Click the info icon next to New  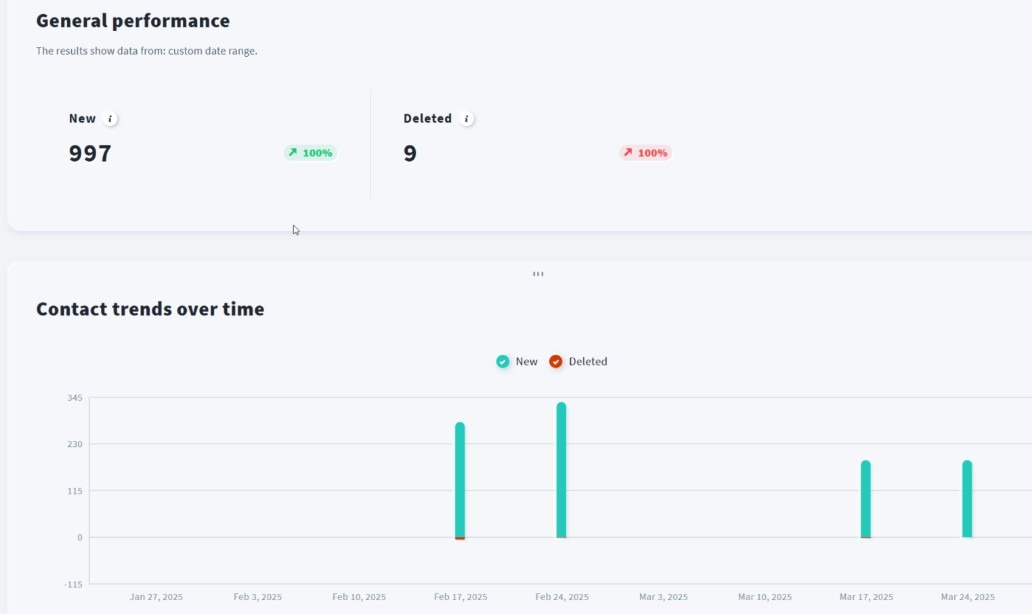tap(111, 119)
